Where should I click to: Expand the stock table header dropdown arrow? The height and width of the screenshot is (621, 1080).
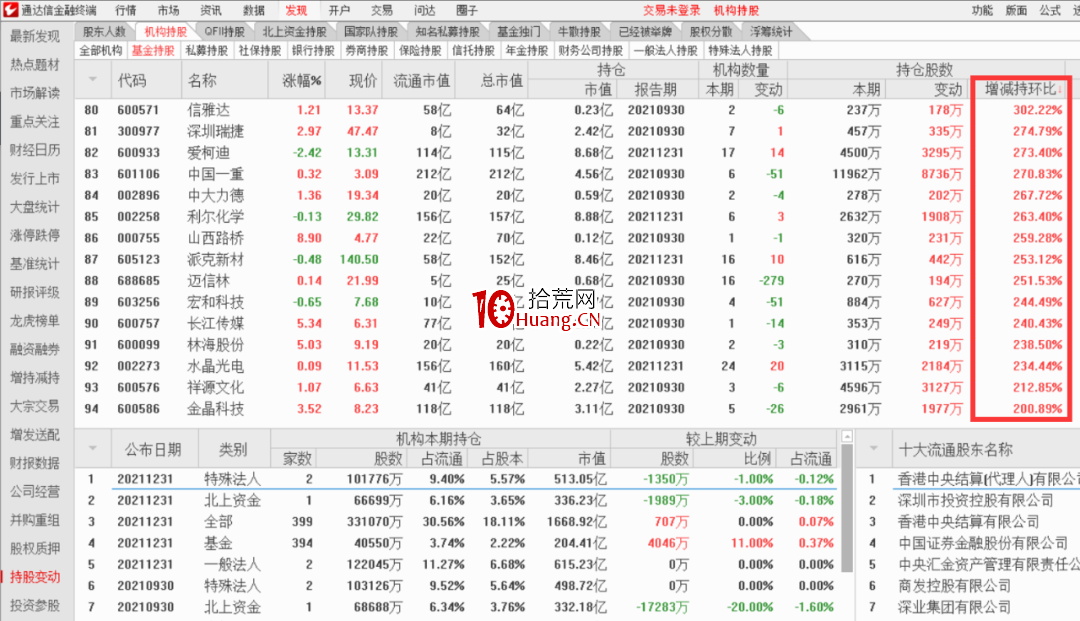[93, 79]
